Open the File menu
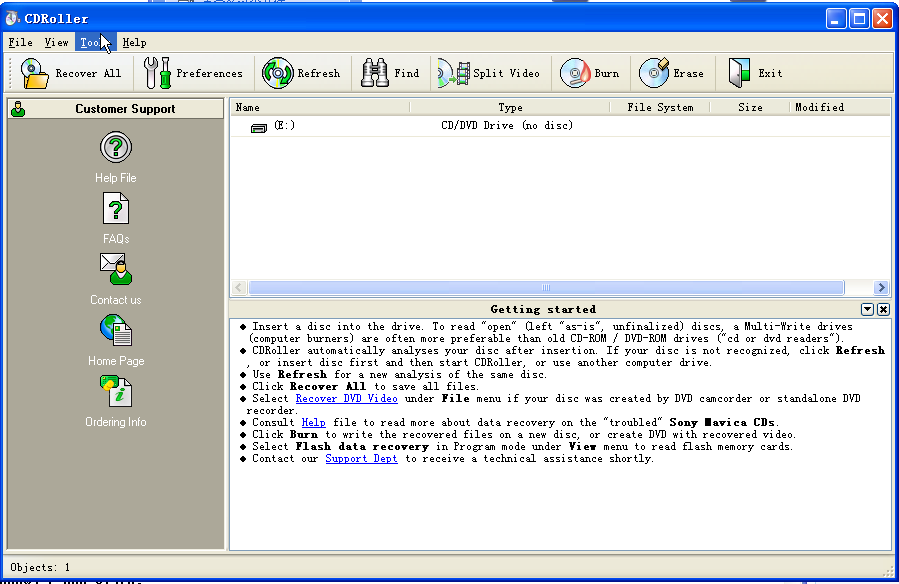 [20, 42]
